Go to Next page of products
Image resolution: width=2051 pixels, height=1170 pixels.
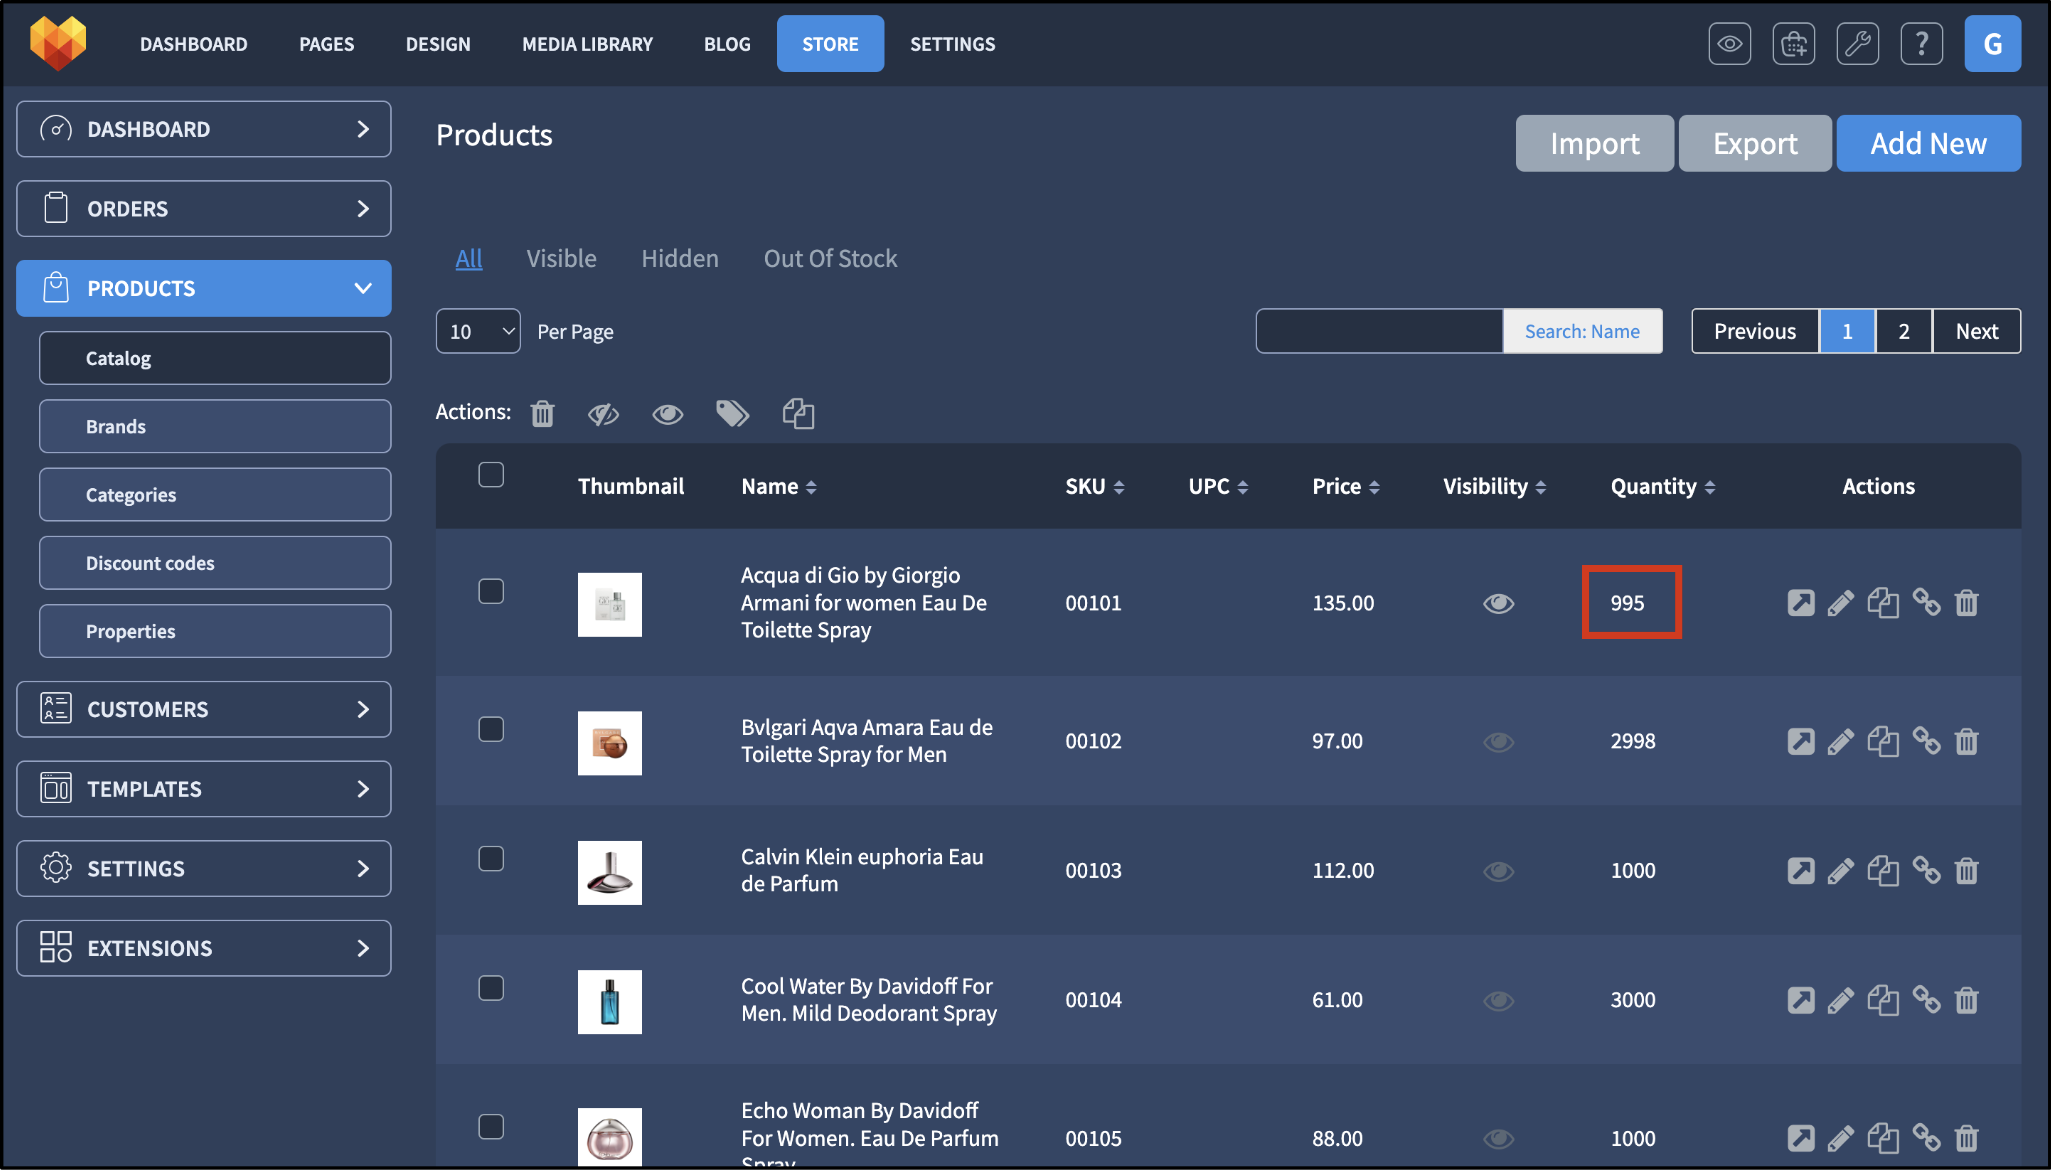point(1976,331)
